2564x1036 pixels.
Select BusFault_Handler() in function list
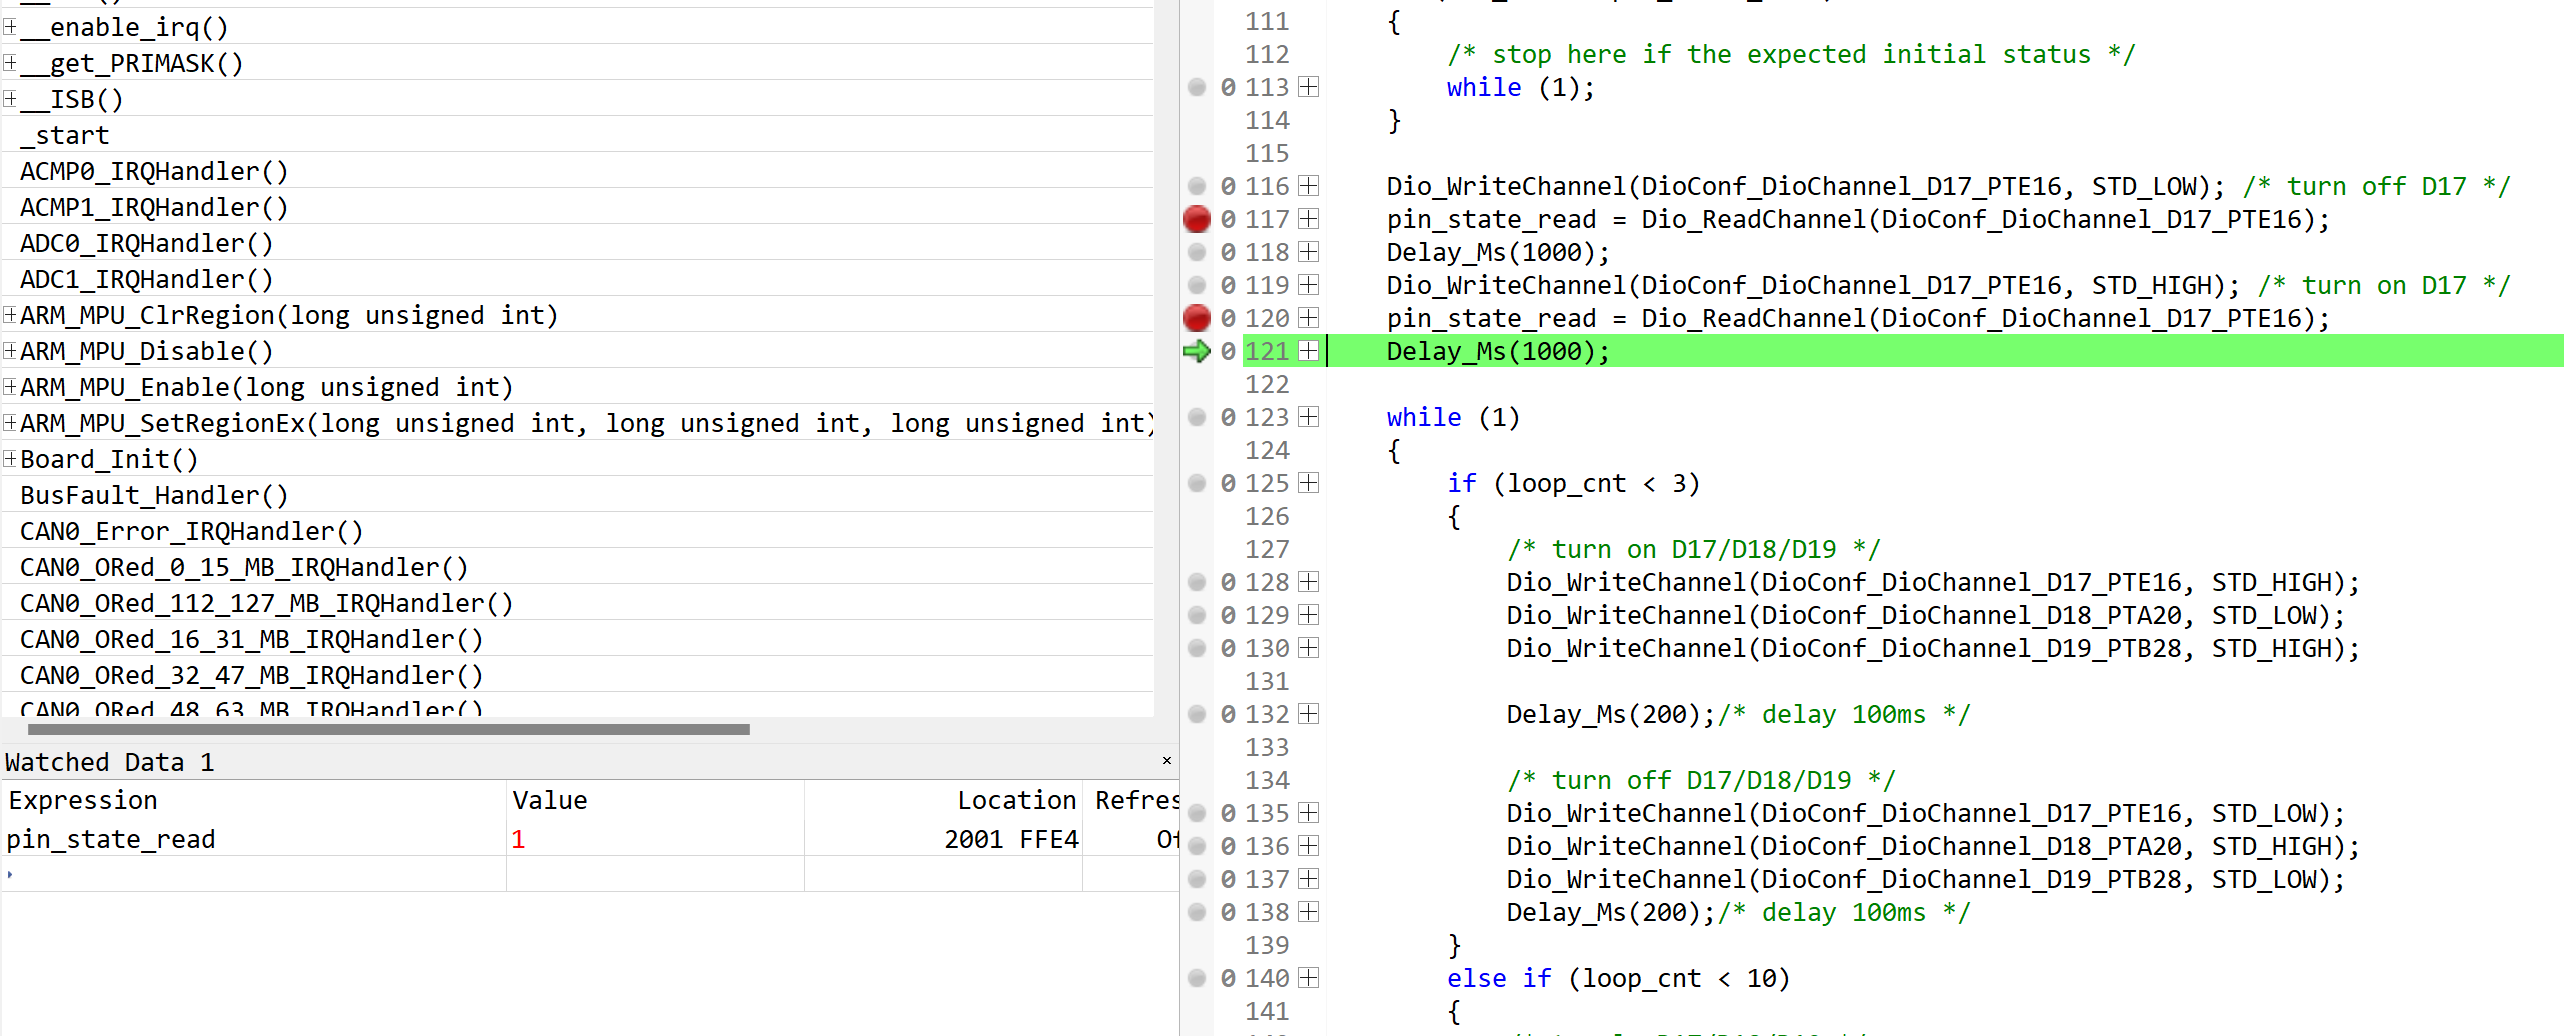[577, 495]
